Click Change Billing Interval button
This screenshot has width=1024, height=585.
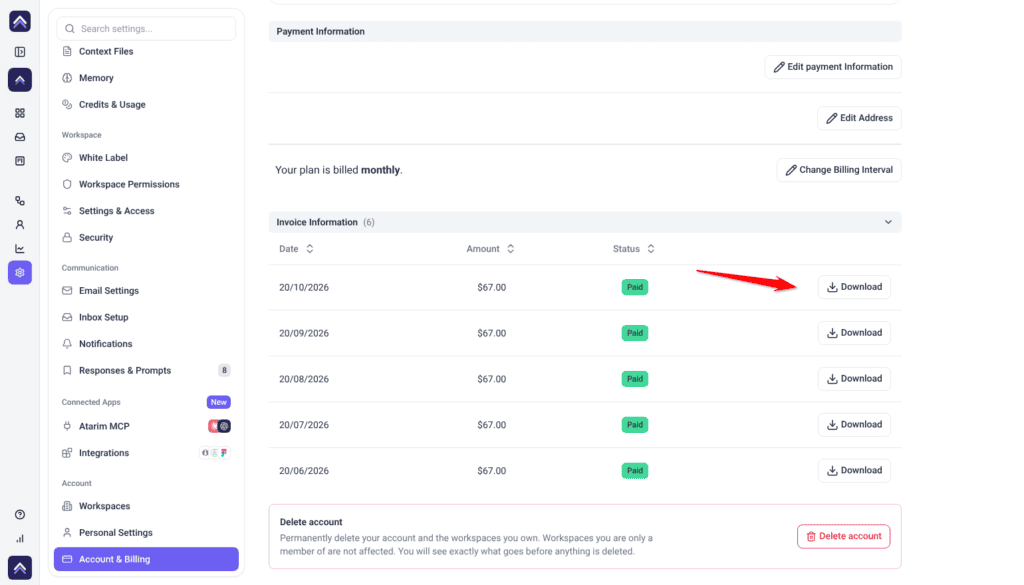point(839,170)
